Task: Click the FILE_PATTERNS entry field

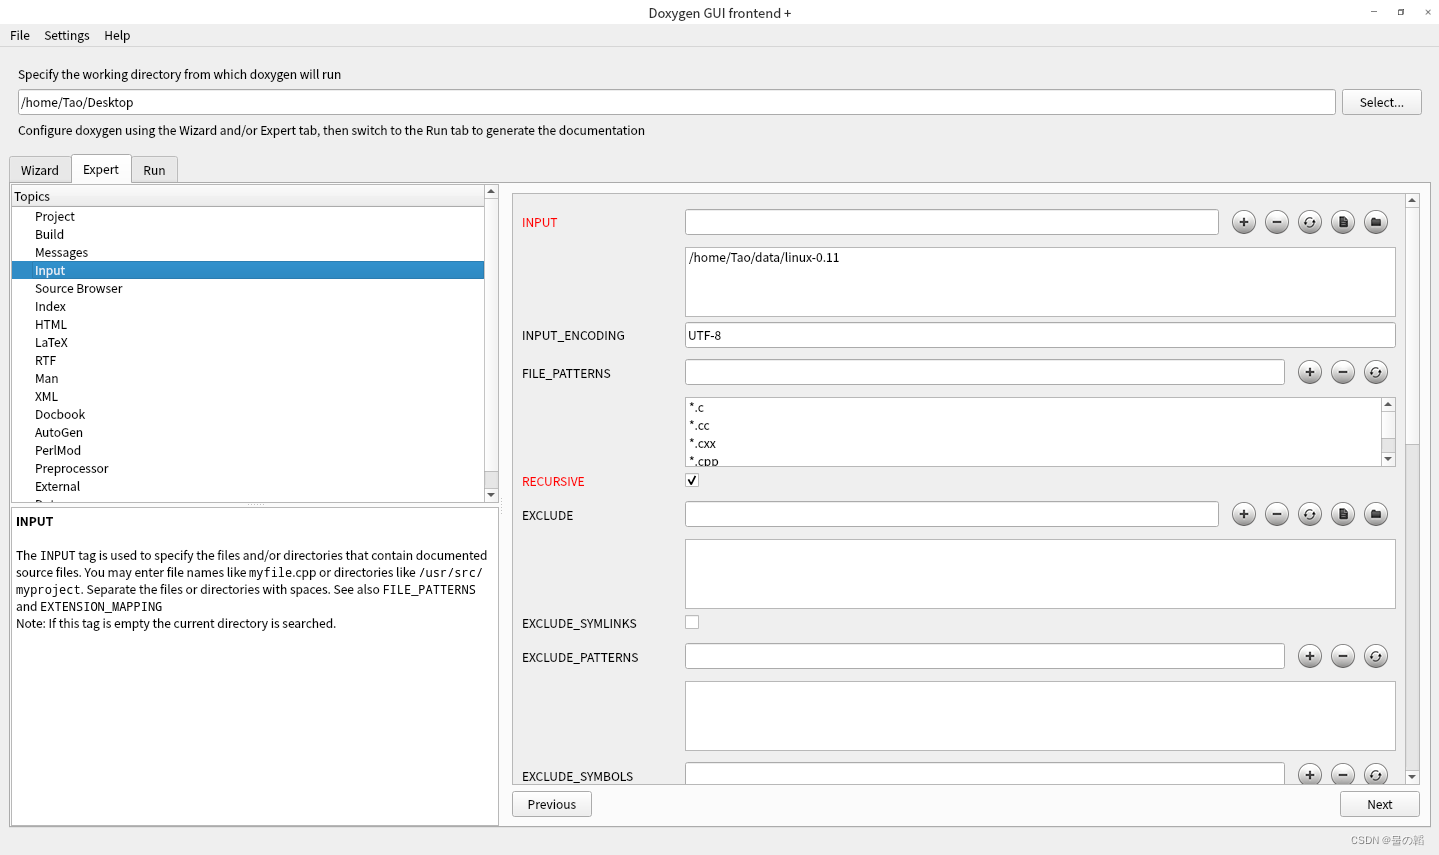Action: pyautogui.click(x=984, y=372)
